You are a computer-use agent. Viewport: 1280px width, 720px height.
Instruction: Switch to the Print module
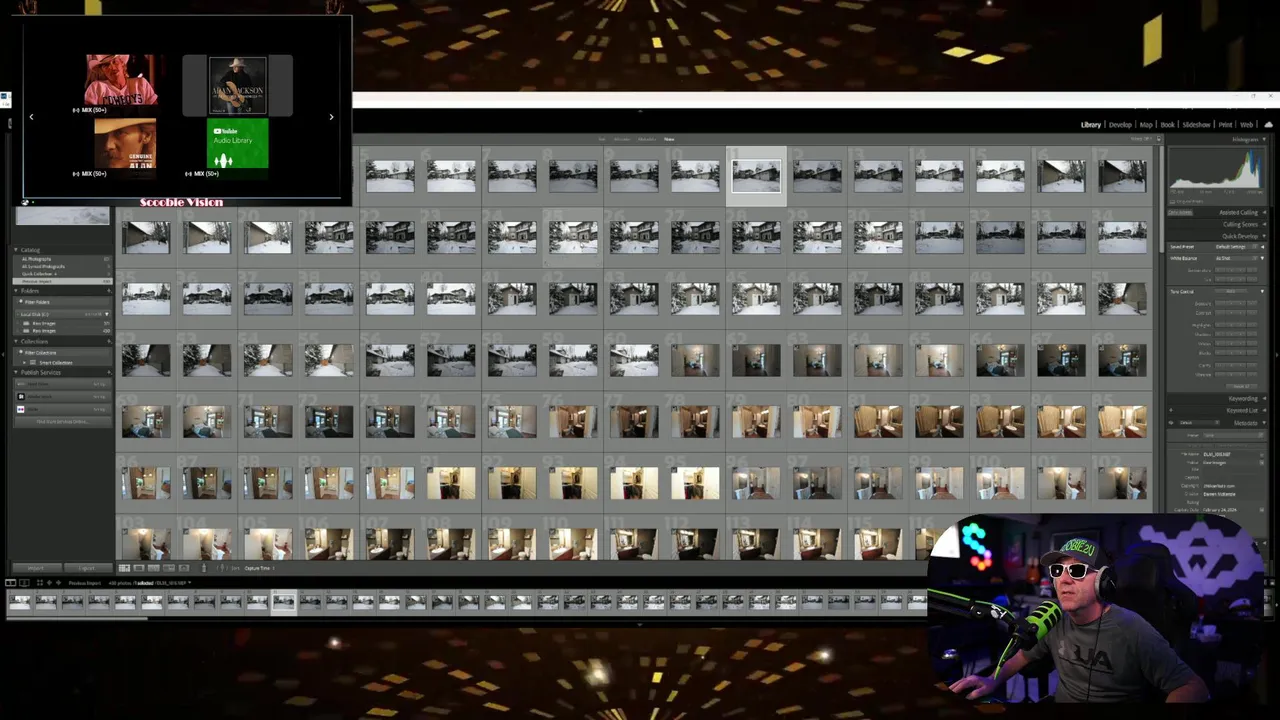tap(1225, 125)
